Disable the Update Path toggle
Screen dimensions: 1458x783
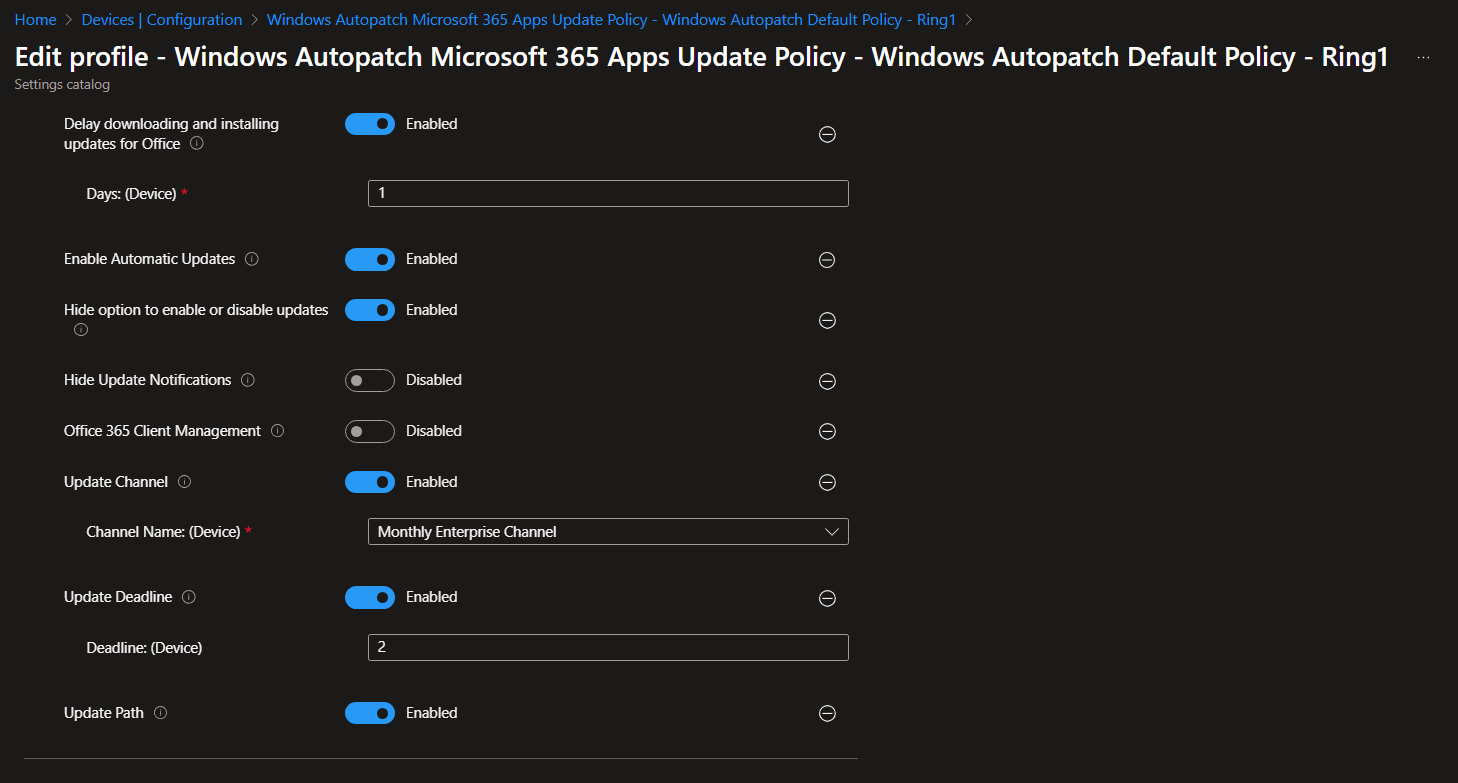click(370, 712)
